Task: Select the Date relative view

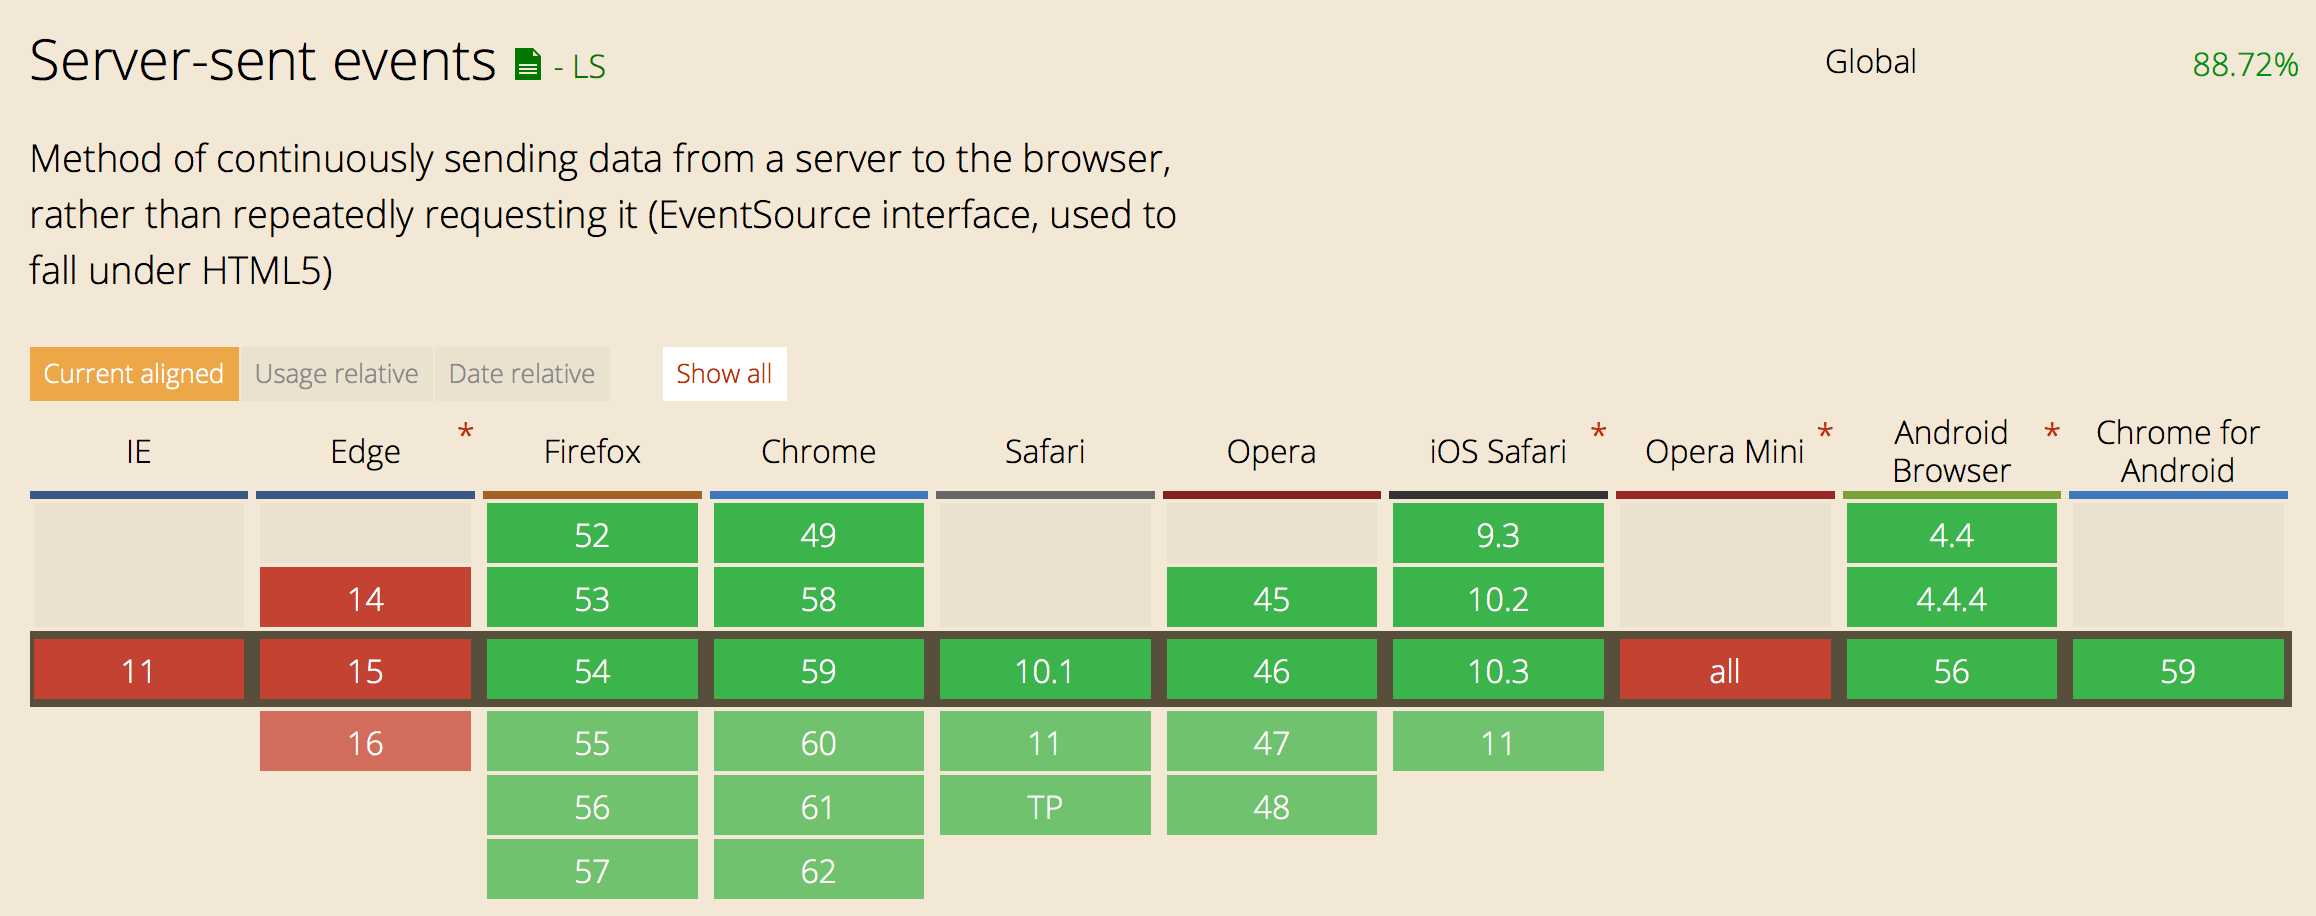Action: pos(522,374)
